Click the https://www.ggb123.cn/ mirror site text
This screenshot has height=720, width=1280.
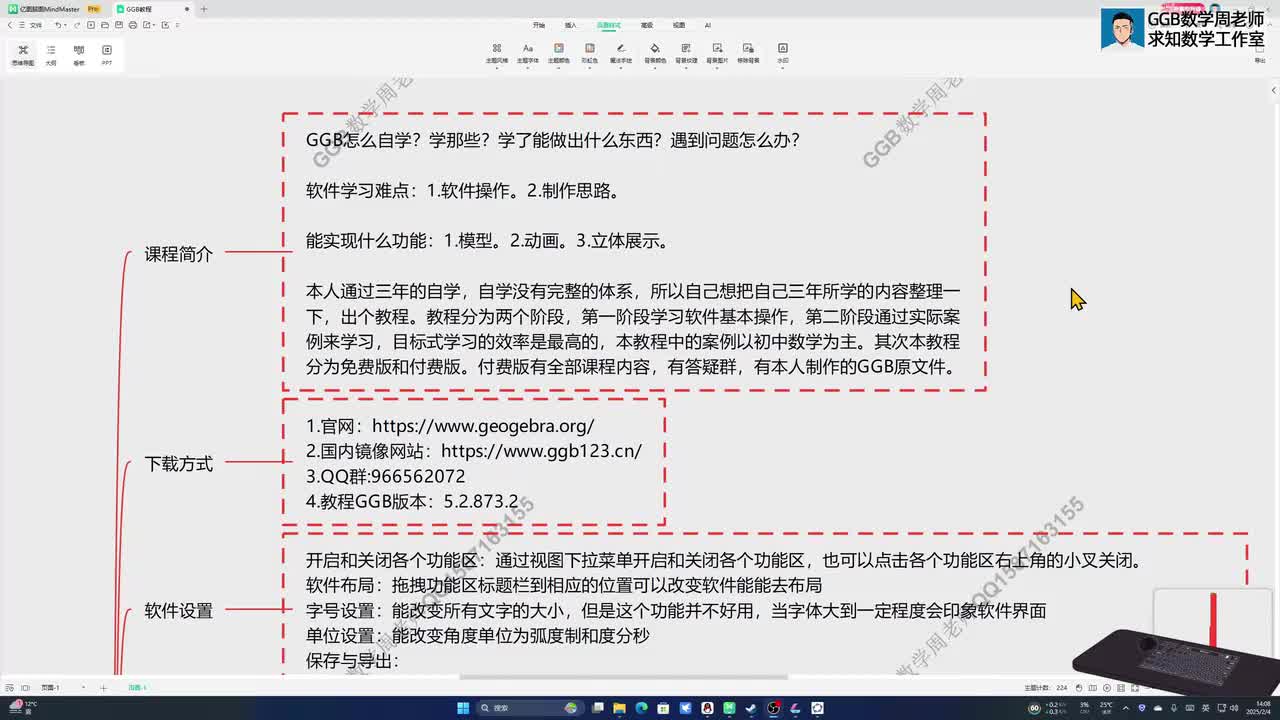(x=541, y=451)
